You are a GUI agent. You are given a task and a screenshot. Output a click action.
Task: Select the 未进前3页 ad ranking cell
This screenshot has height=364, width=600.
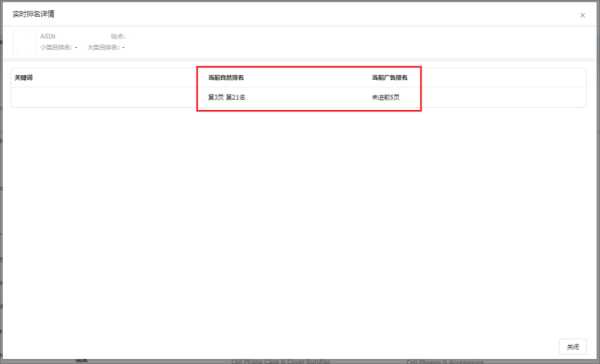click(x=386, y=98)
